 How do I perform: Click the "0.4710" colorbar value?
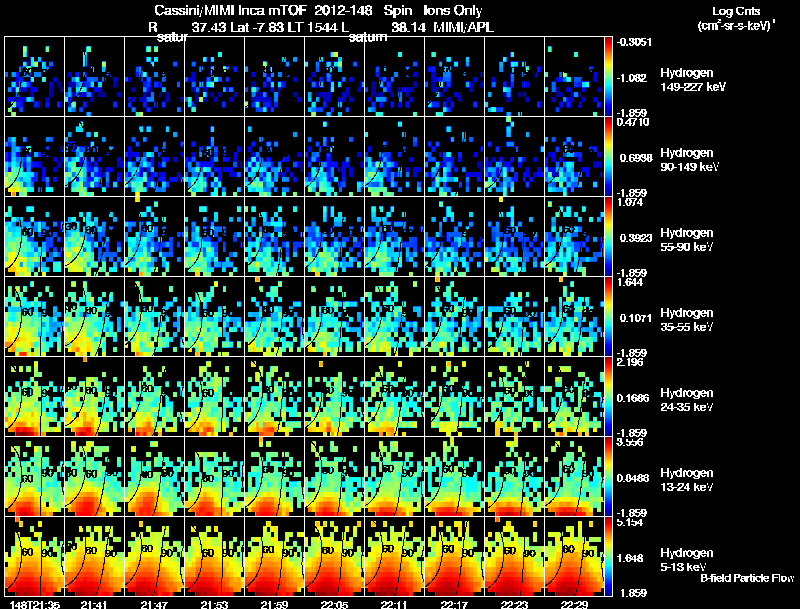pyautogui.click(x=633, y=122)
